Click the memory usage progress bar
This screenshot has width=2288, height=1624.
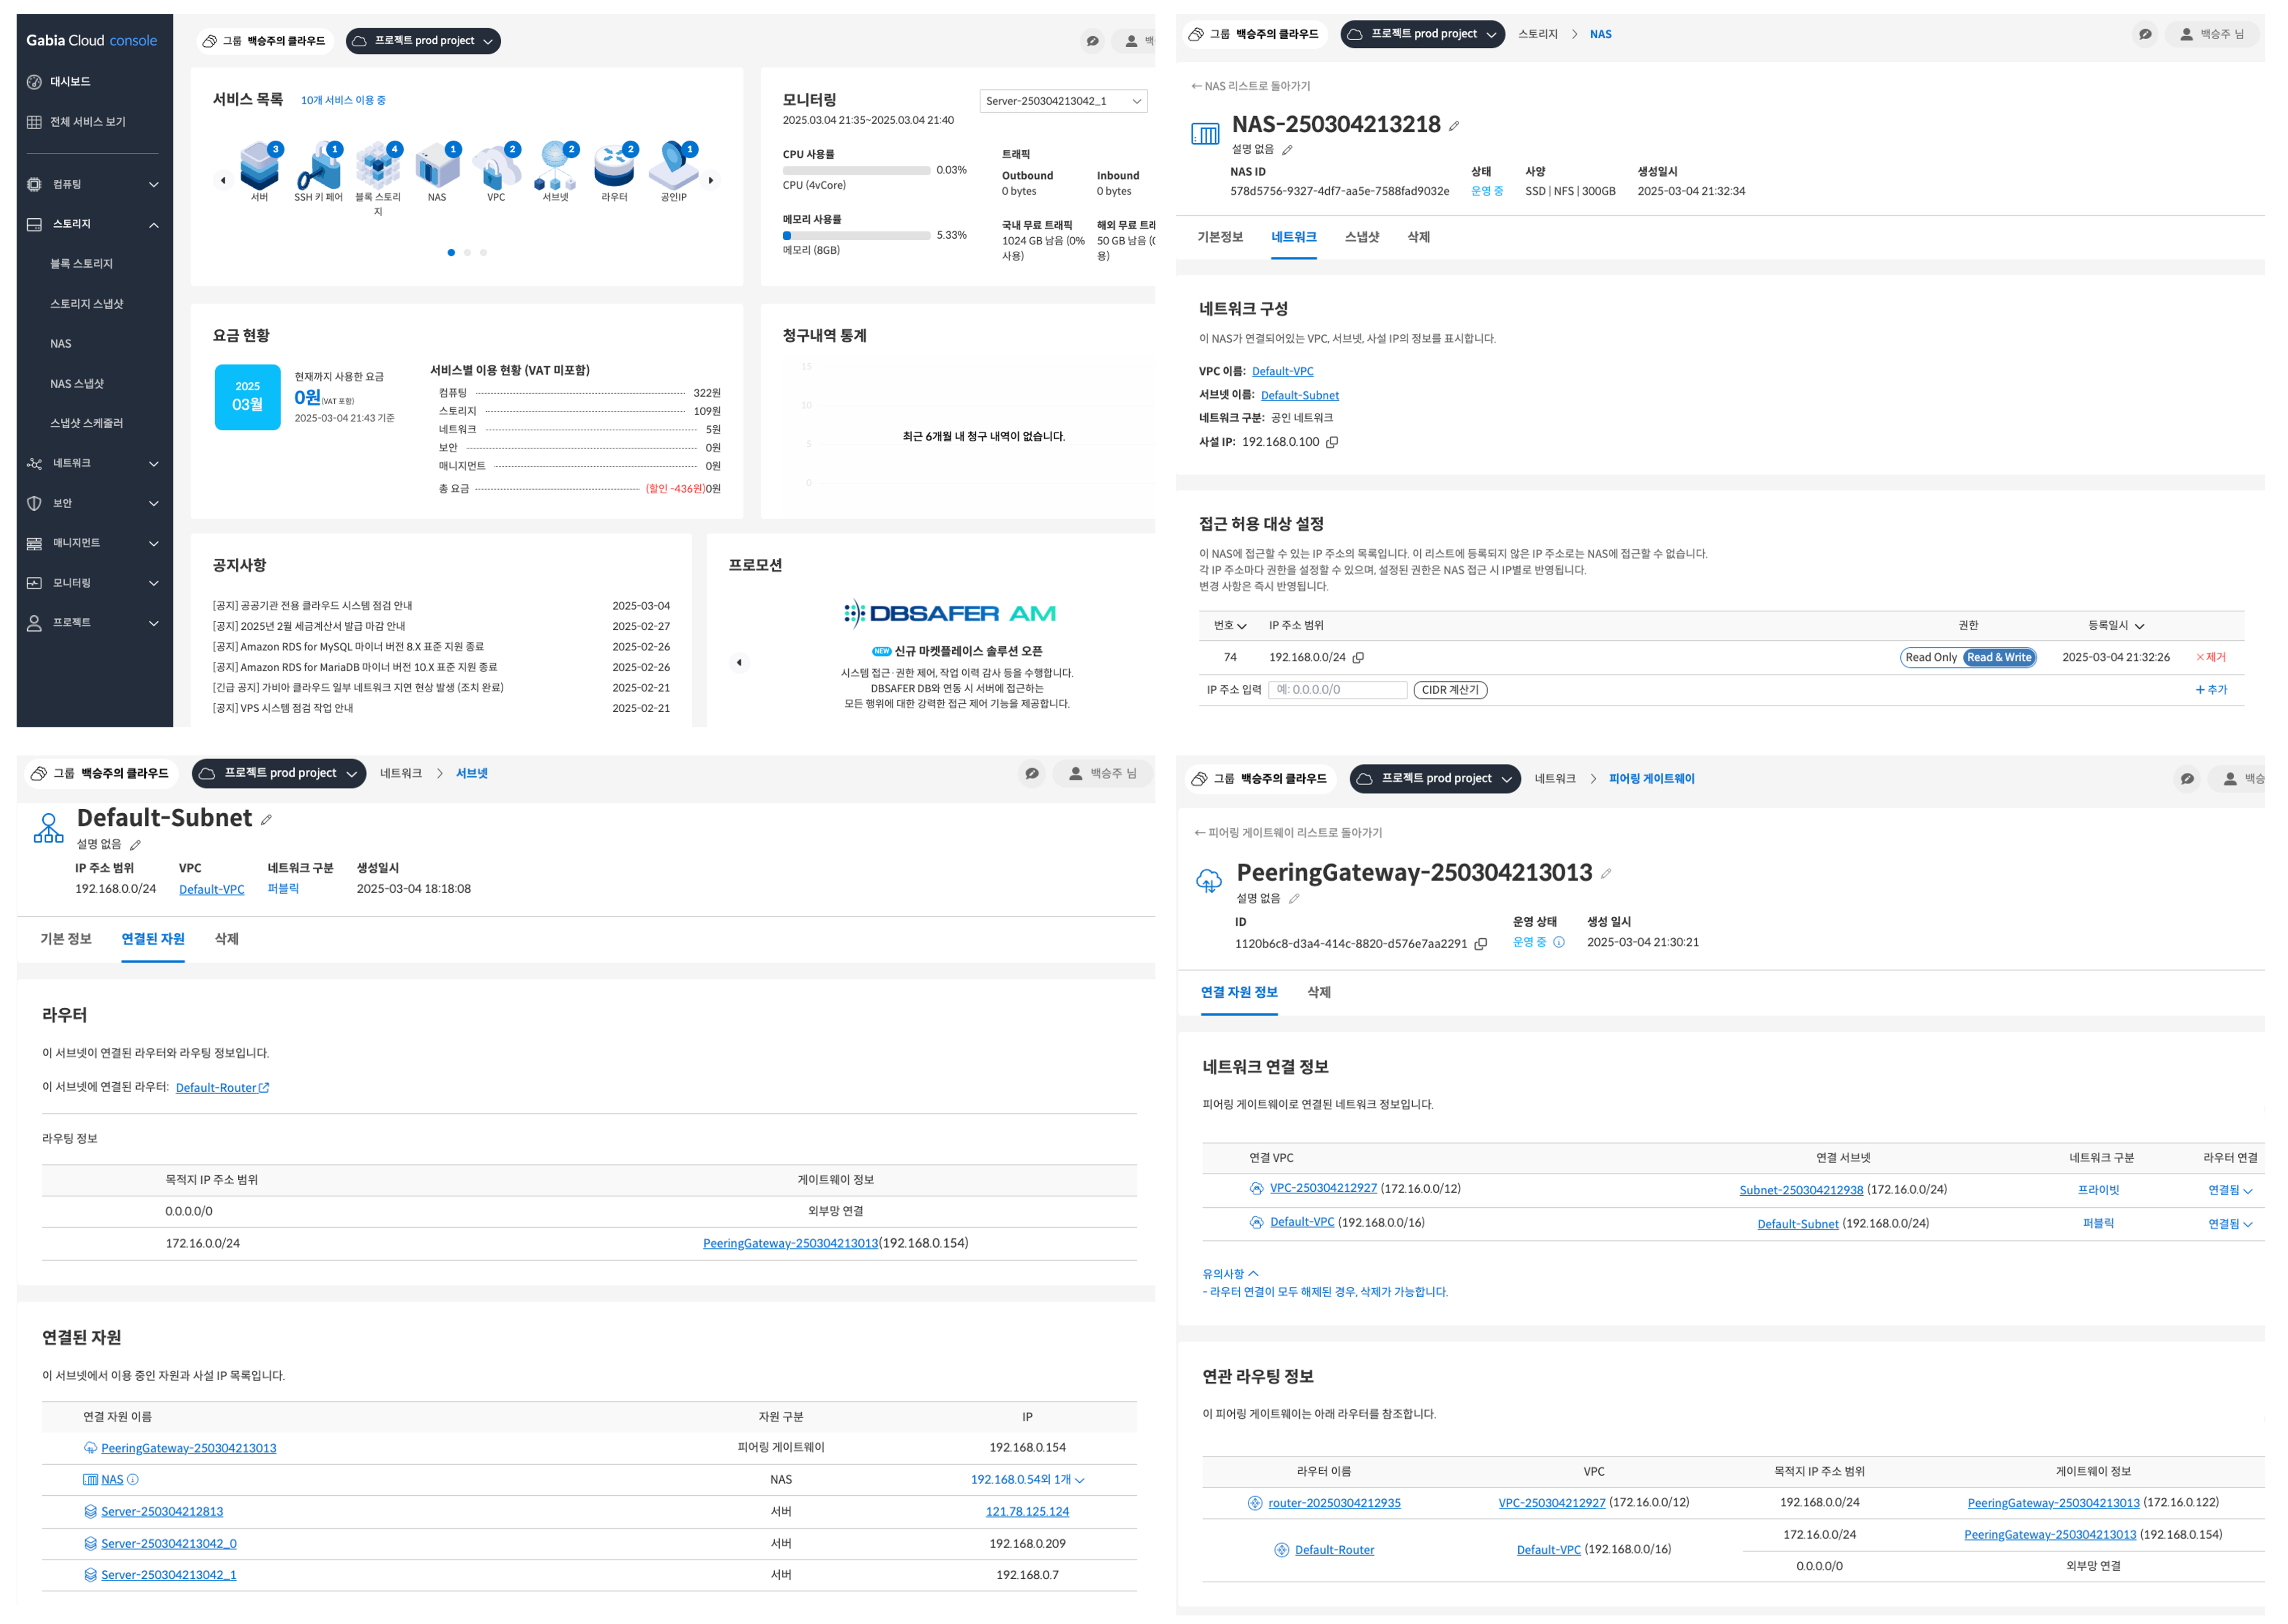(856, 236)
